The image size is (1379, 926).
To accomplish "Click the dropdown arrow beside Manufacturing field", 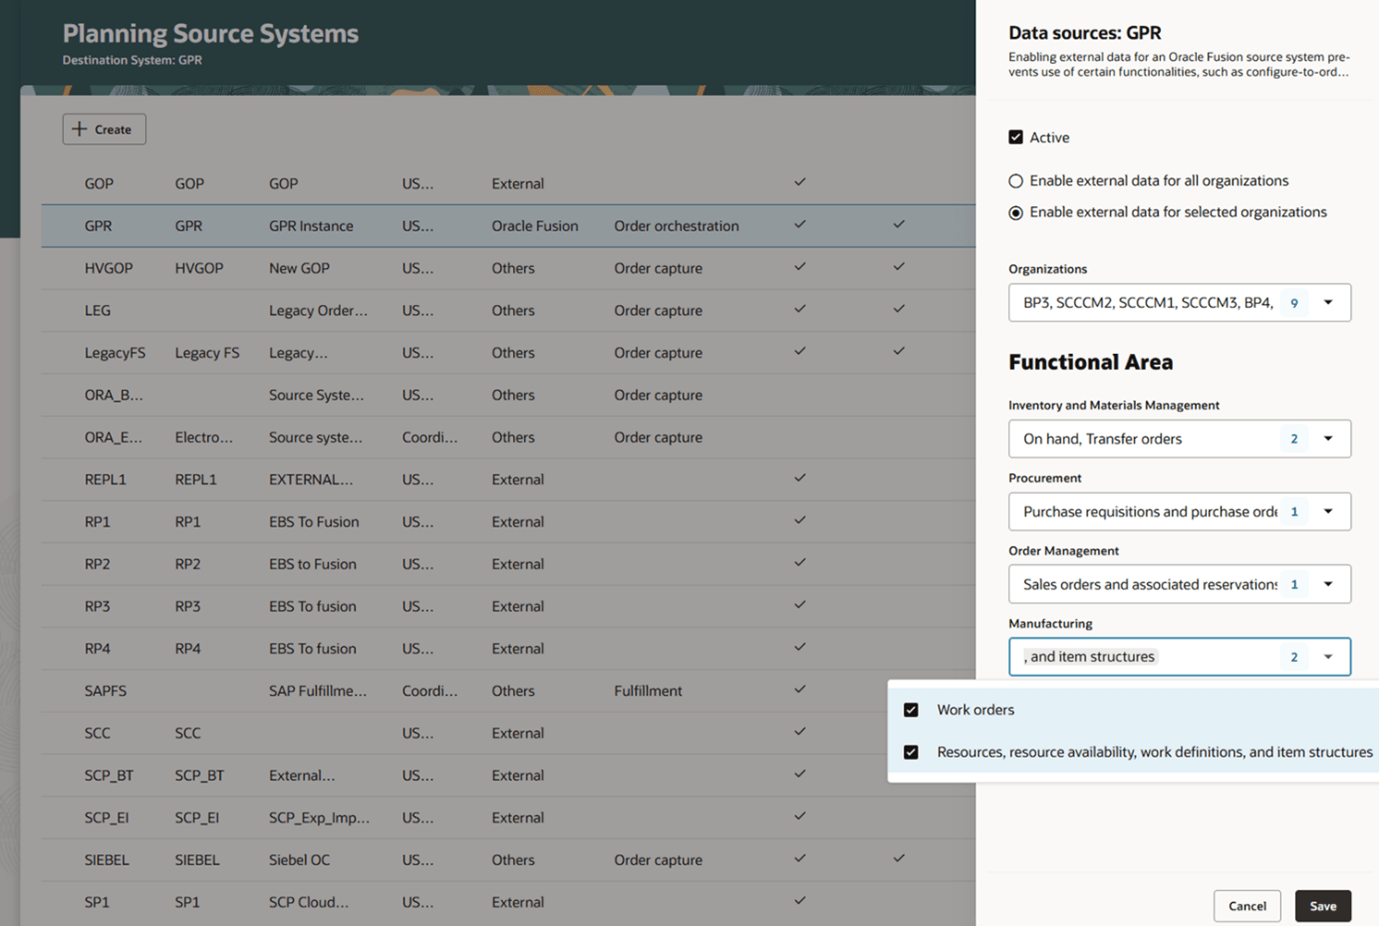I will coord(1328,657).
